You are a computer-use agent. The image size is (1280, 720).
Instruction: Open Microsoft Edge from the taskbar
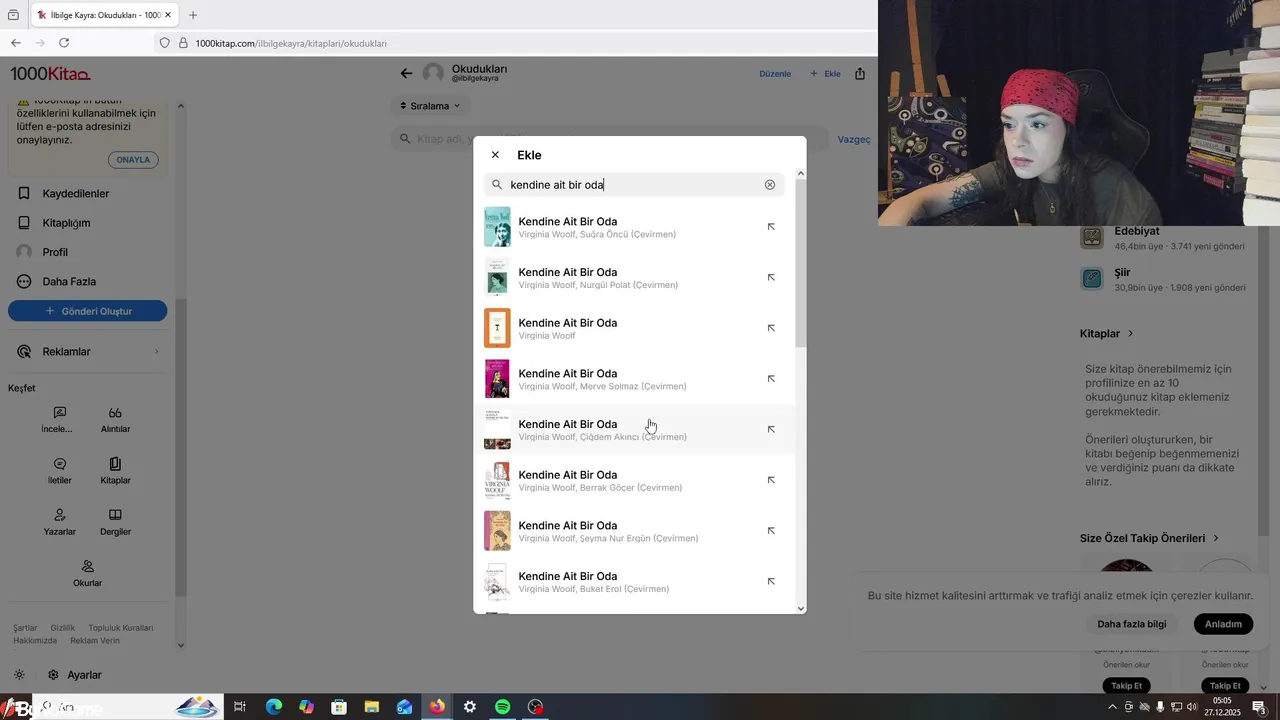click(x=274, y=707)
